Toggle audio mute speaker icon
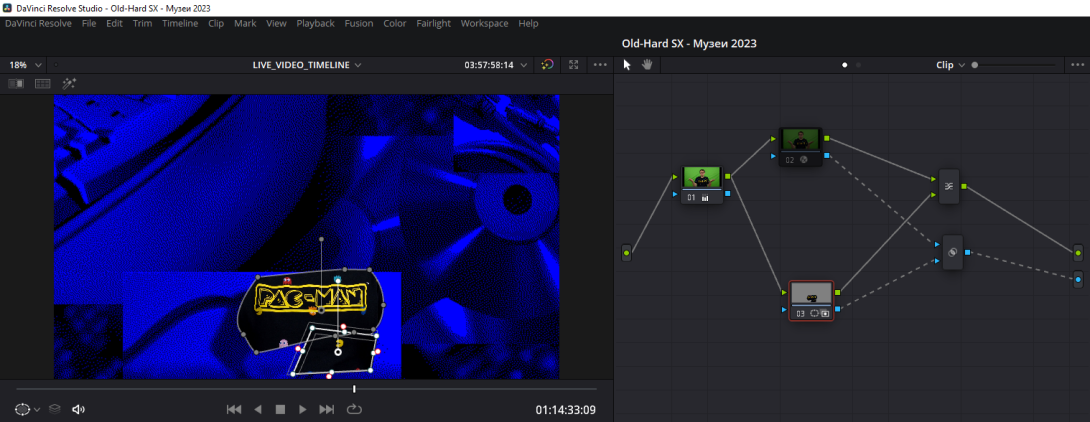 click(x=79, y=409)
